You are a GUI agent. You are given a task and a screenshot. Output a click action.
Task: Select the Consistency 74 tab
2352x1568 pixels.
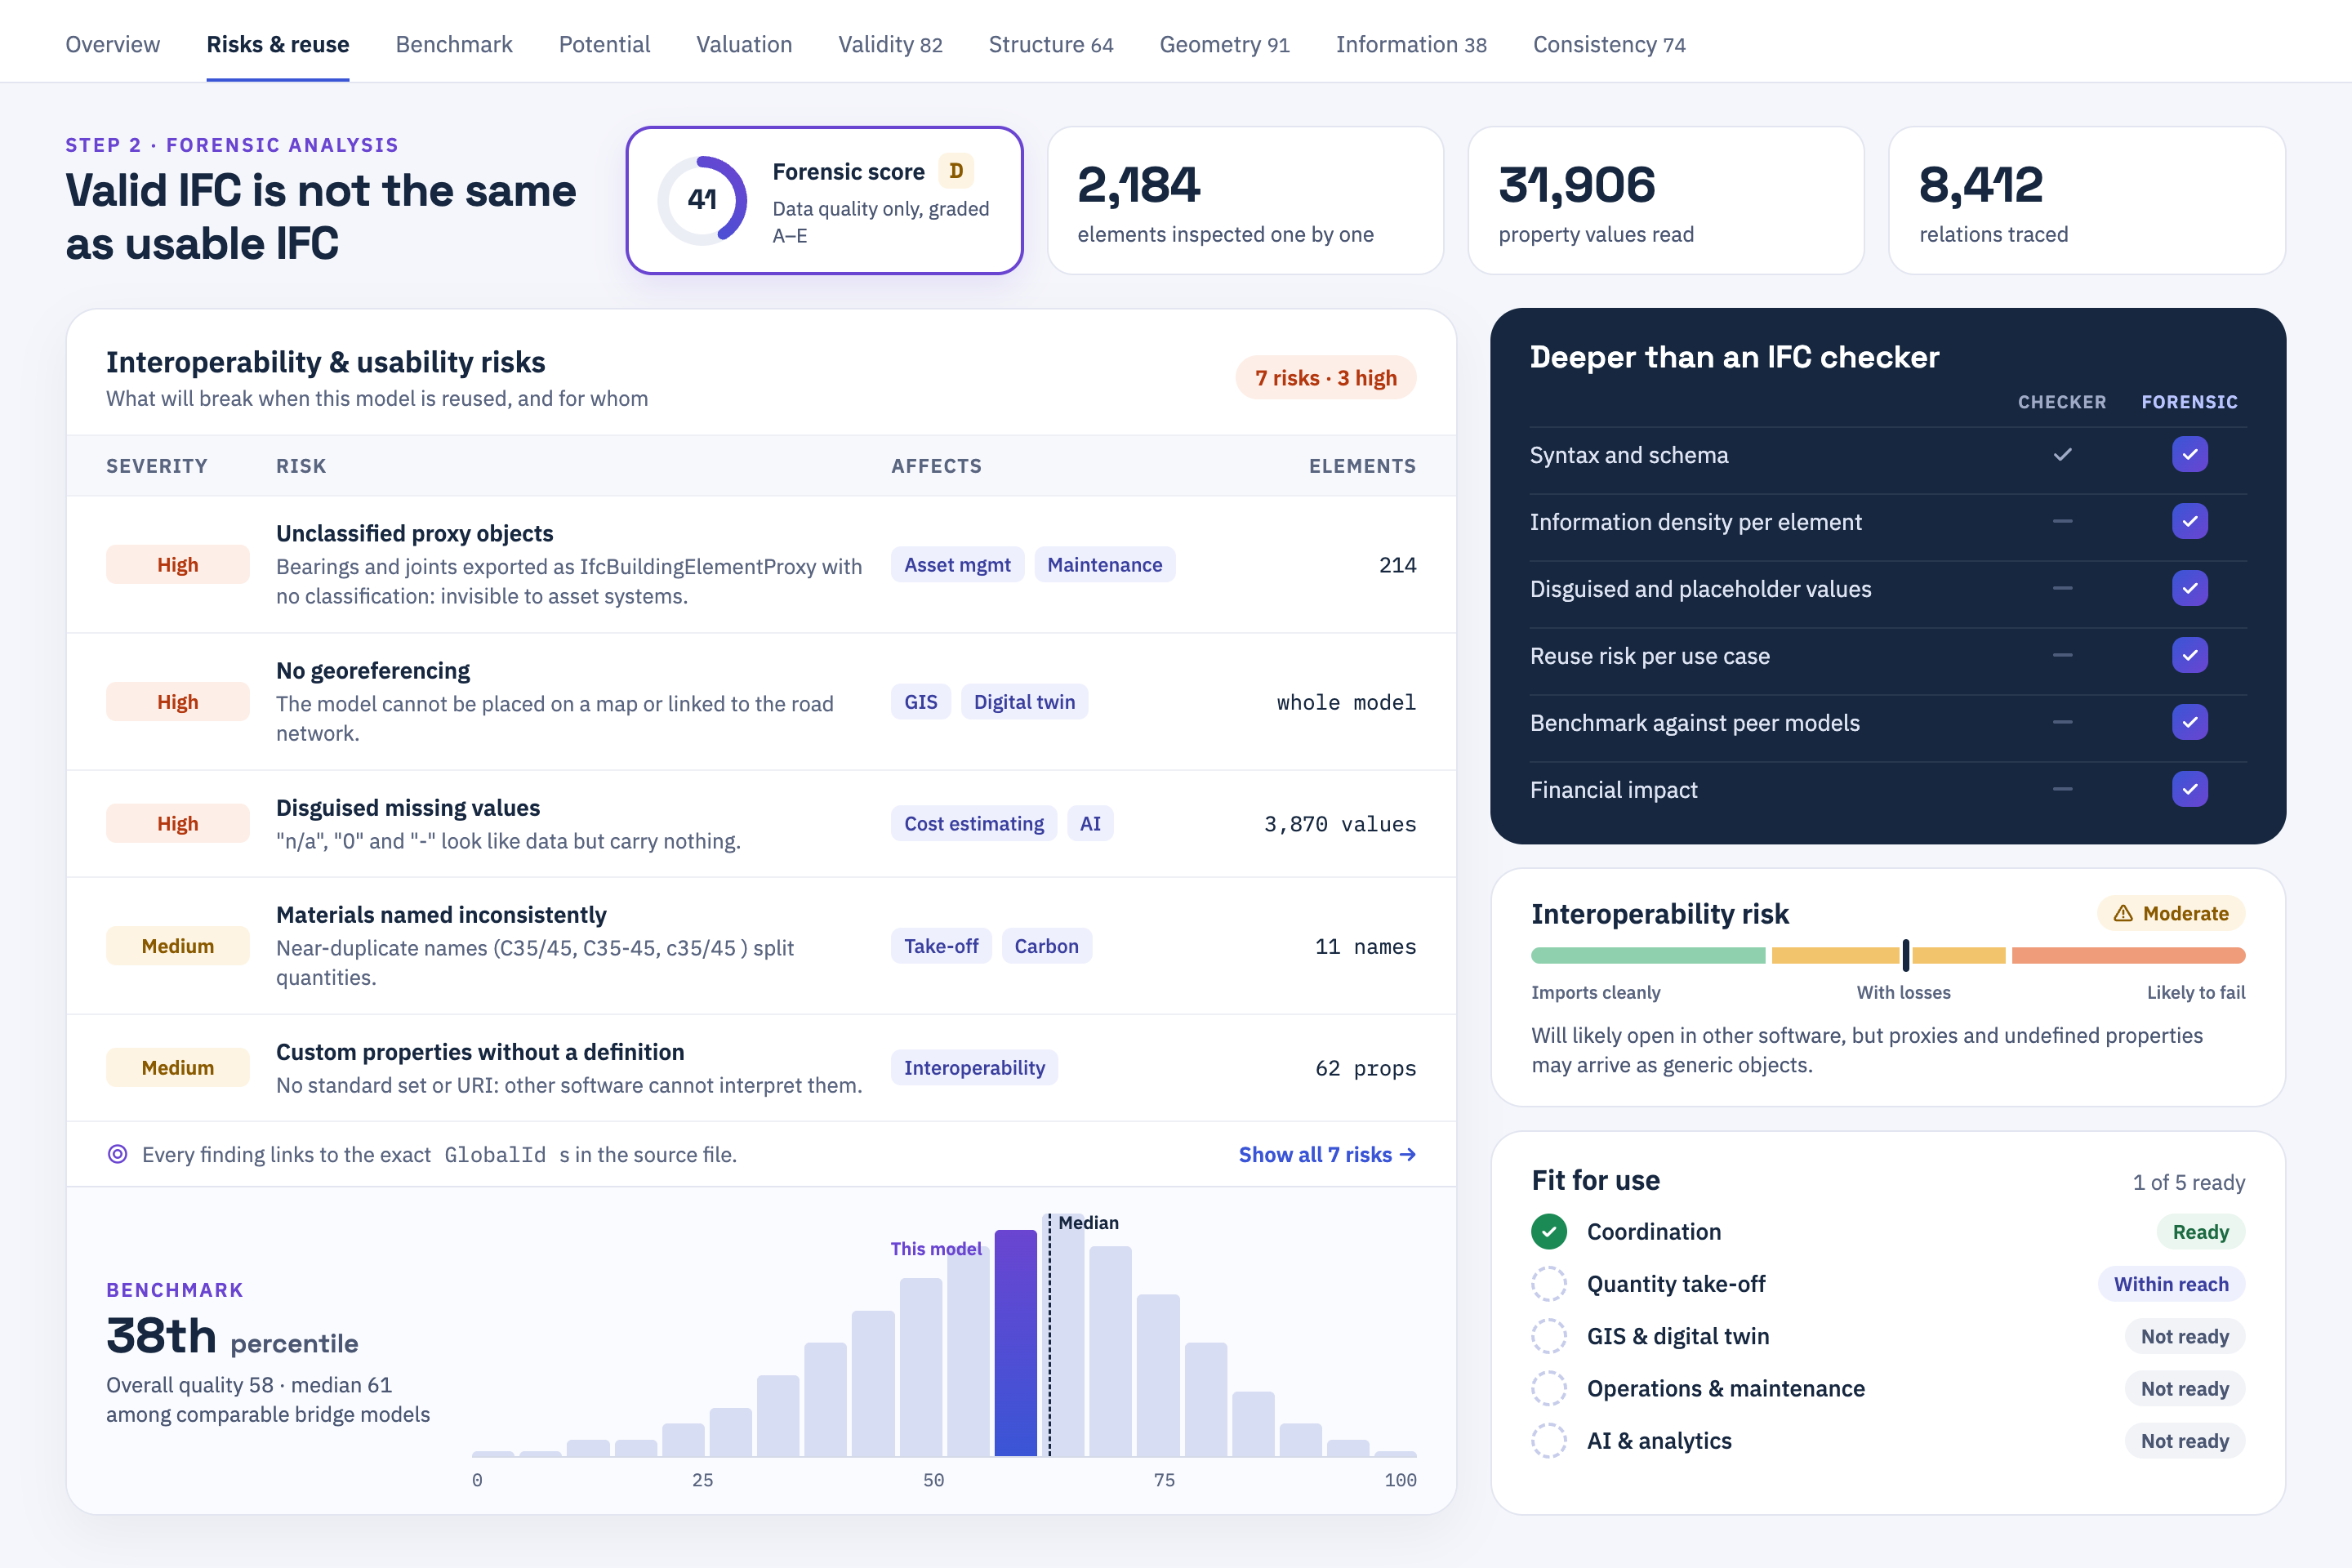[x=1609, y=44]
